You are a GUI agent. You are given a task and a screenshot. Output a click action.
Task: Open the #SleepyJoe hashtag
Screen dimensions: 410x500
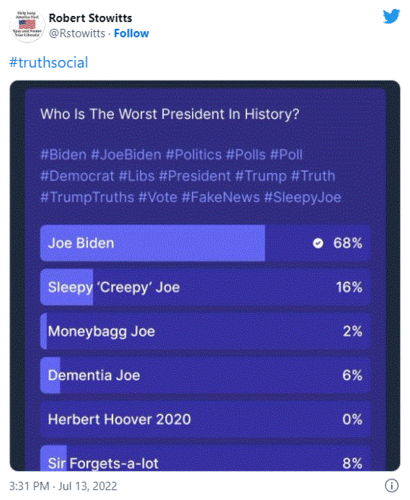coord(303,197)
